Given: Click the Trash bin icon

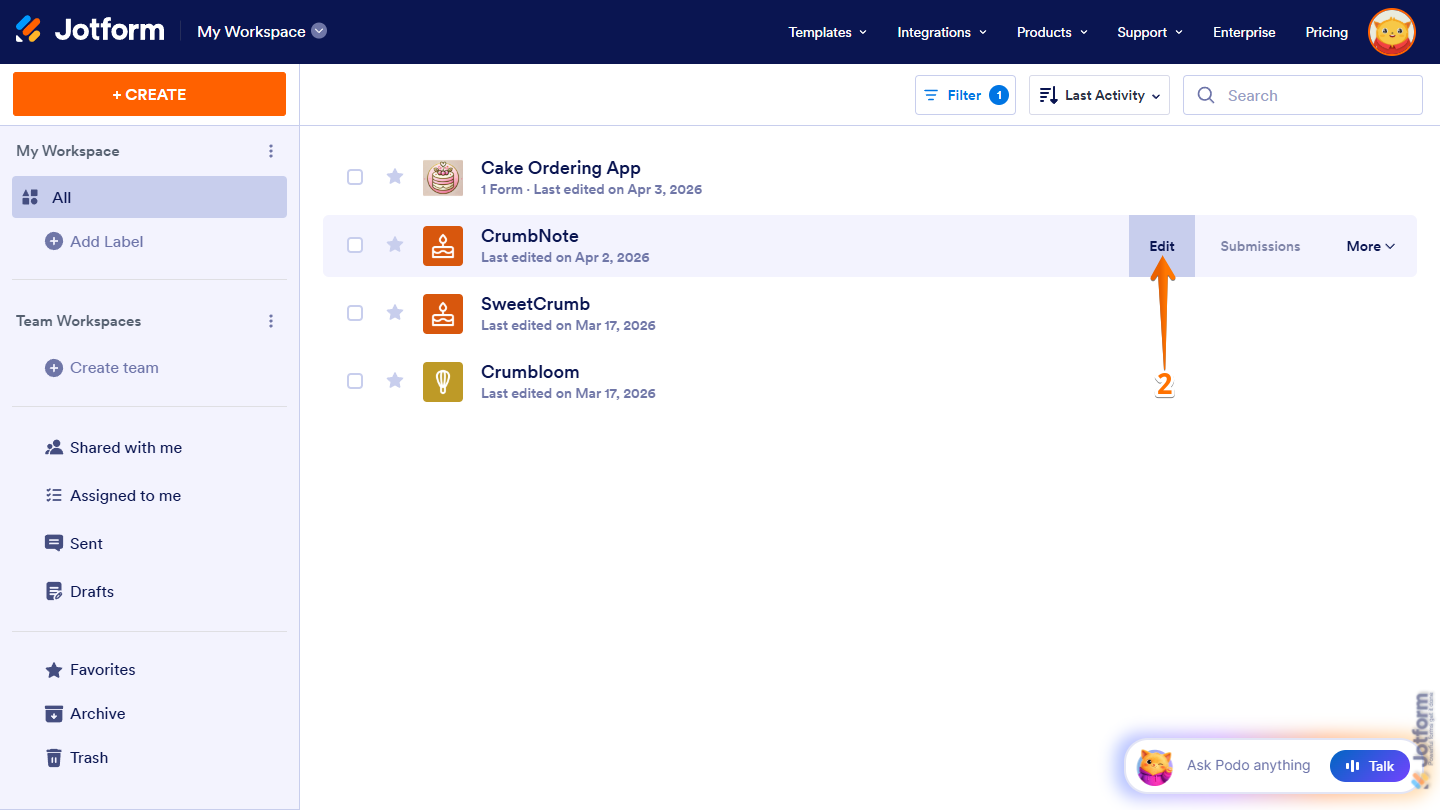Looking at the screenshot, I should [x=54, y=758].
